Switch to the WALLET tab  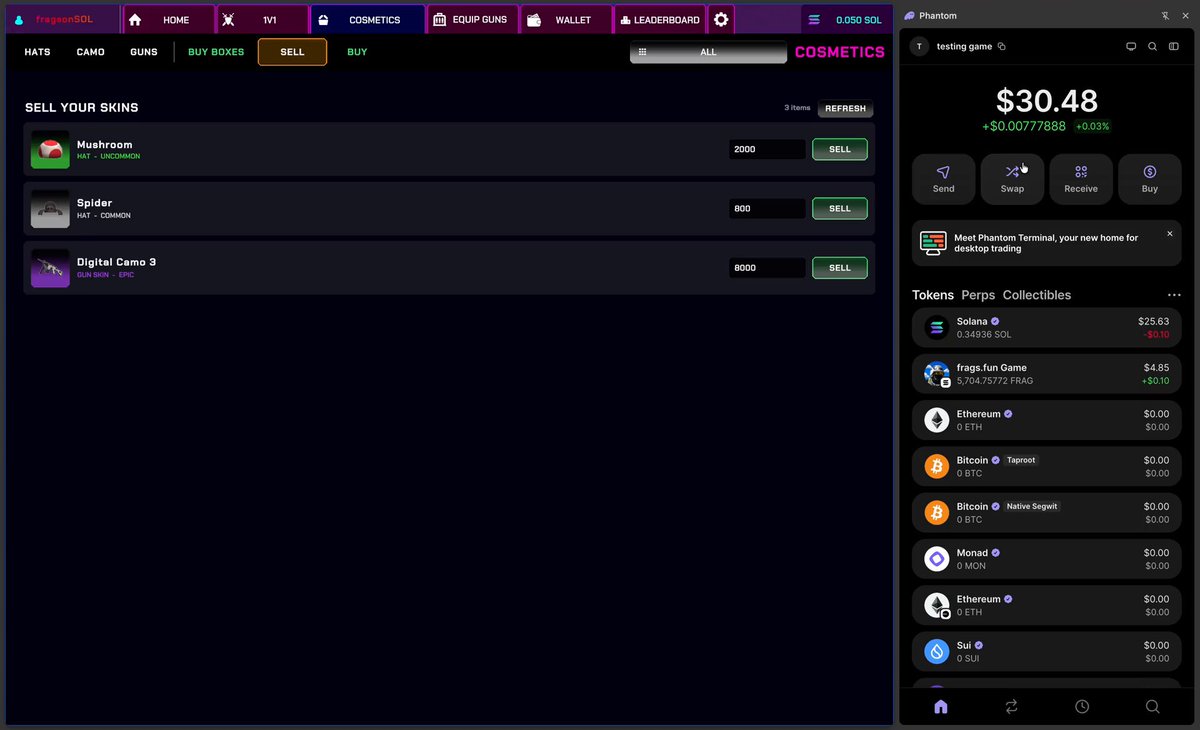566,19
